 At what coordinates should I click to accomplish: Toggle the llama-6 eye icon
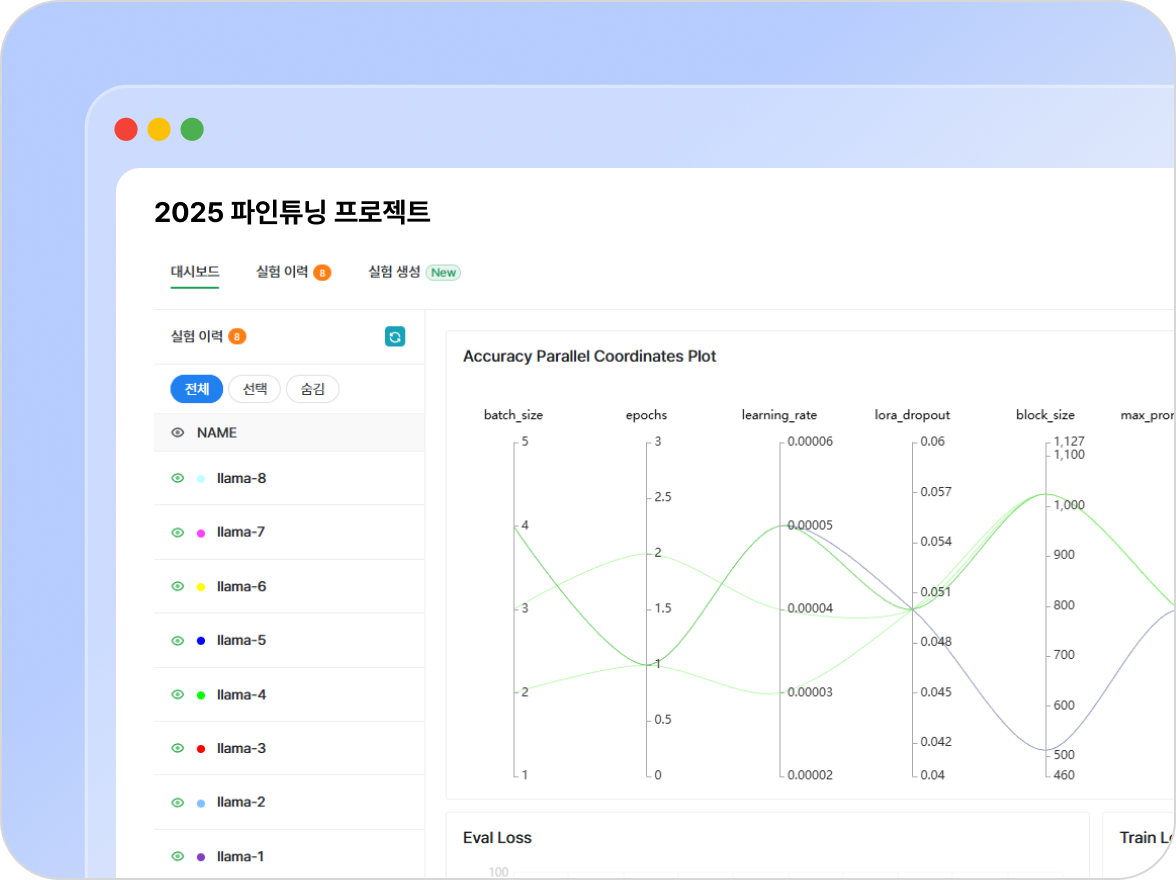click(x=178, y=586)
